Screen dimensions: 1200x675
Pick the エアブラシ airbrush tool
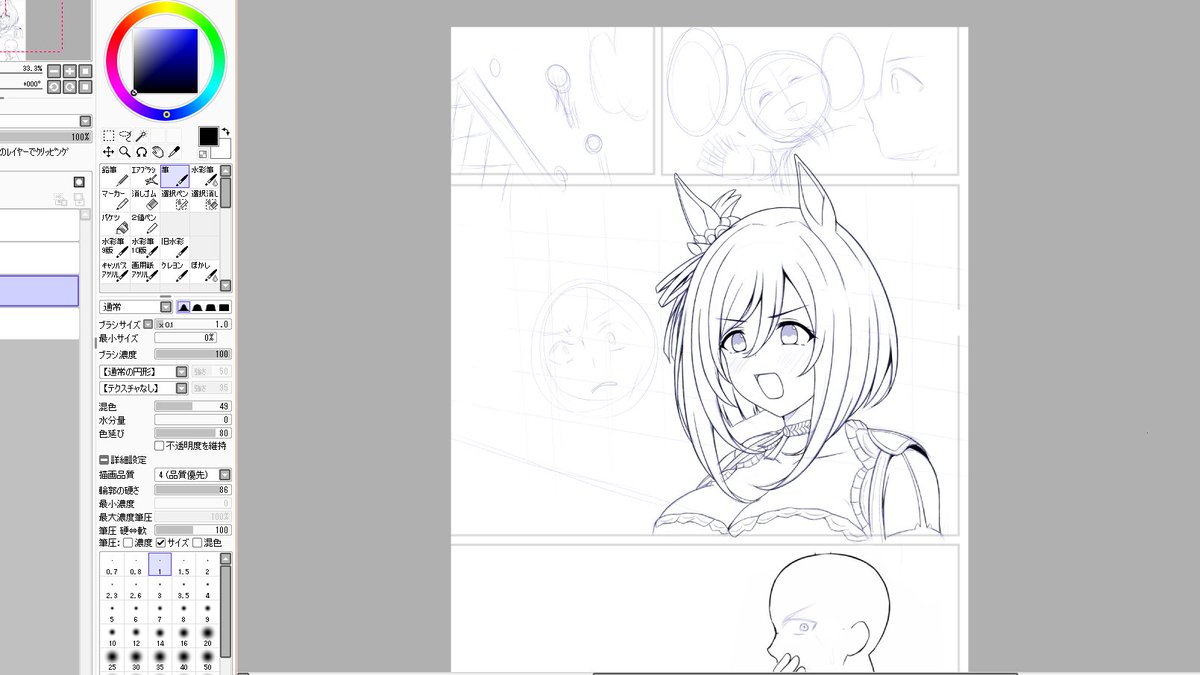144,177
